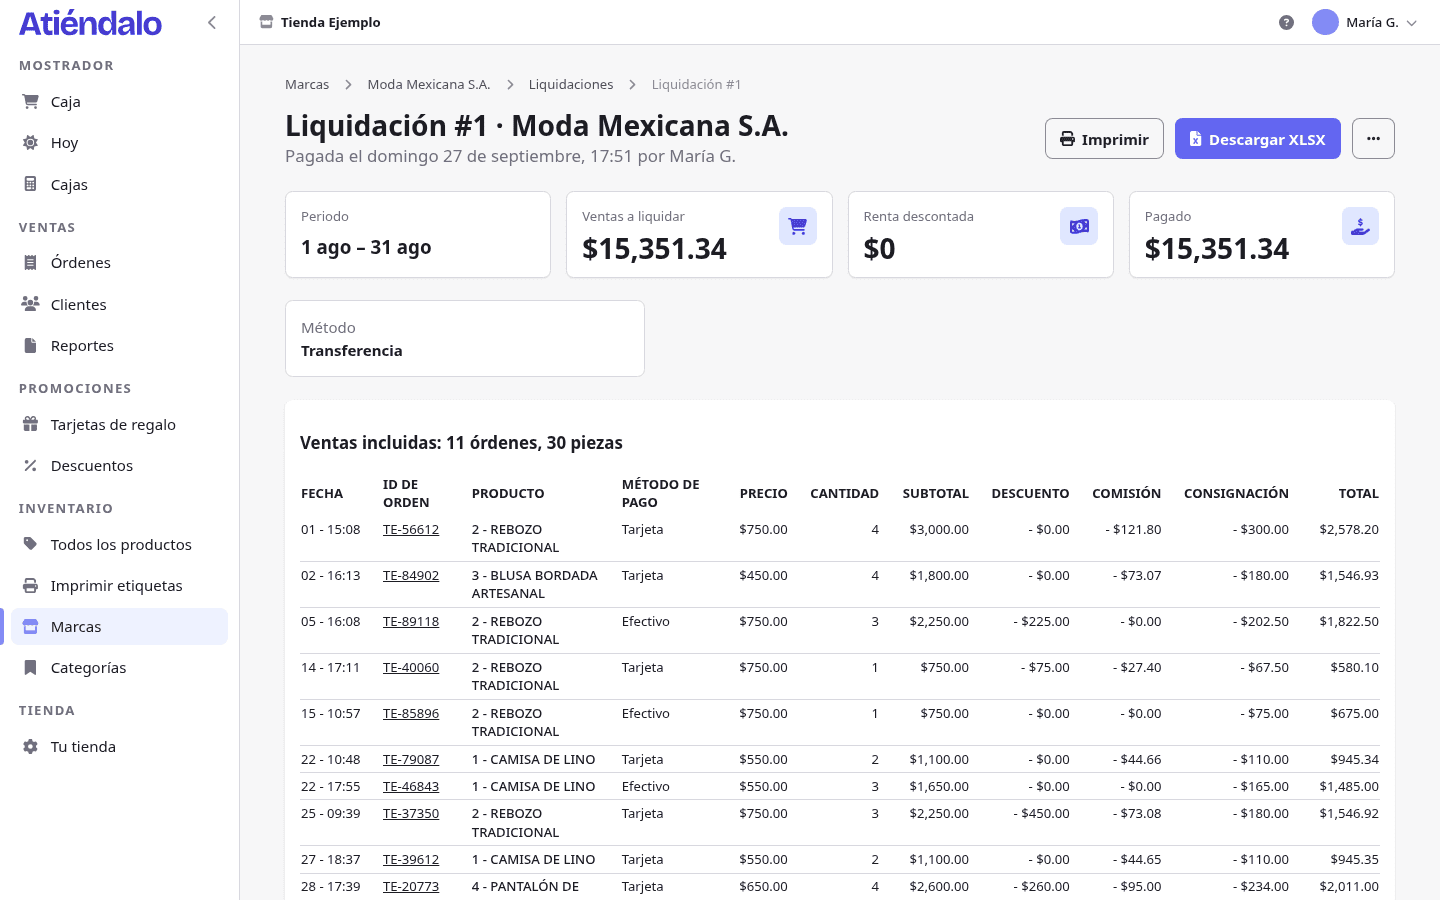Open order TE-20773
Image resolution: width=1440 pixels, height=900 pixels.
pos(411,886)
